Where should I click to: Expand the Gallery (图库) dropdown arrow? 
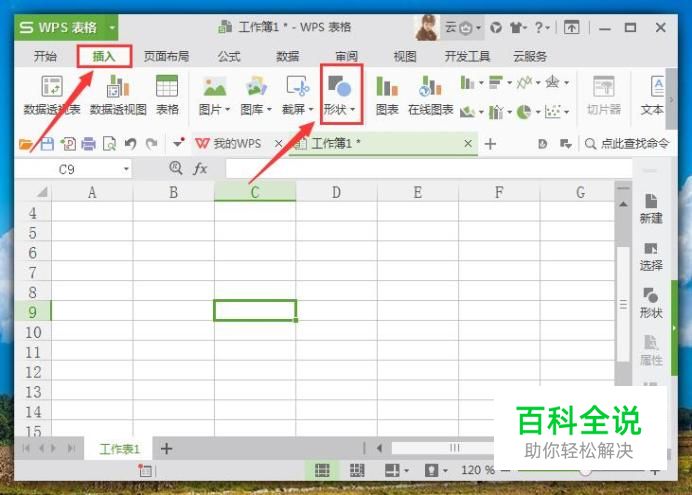269,109
